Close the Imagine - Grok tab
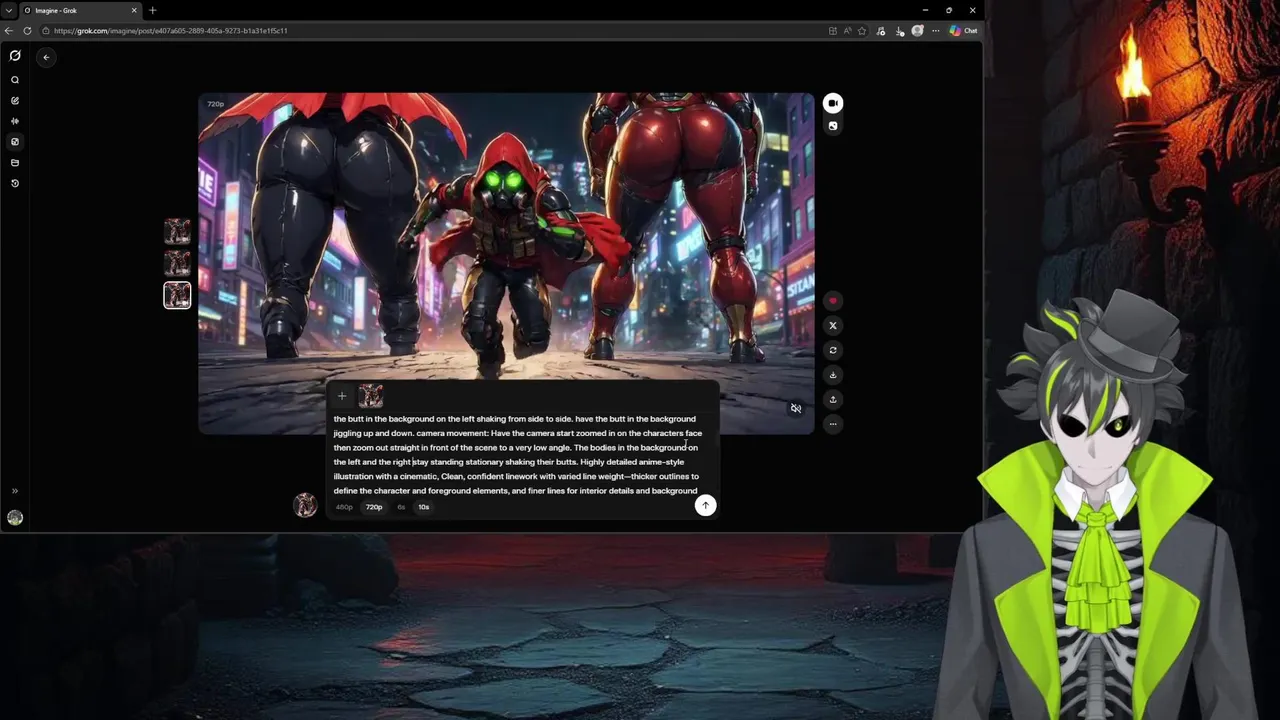The image size is (1280, 720). click(134, 10)
